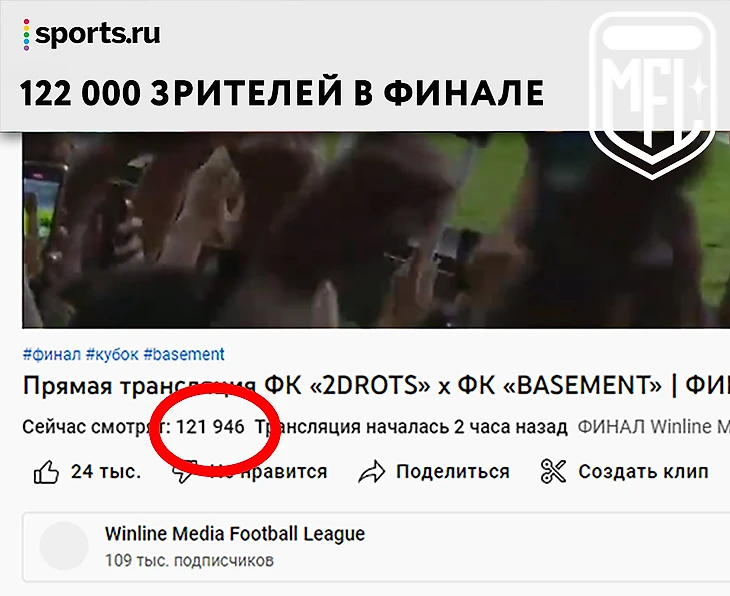Viewport: 730px width, 596px height.
Task: Click the Поделиться button label
Action: pos(453,472)
